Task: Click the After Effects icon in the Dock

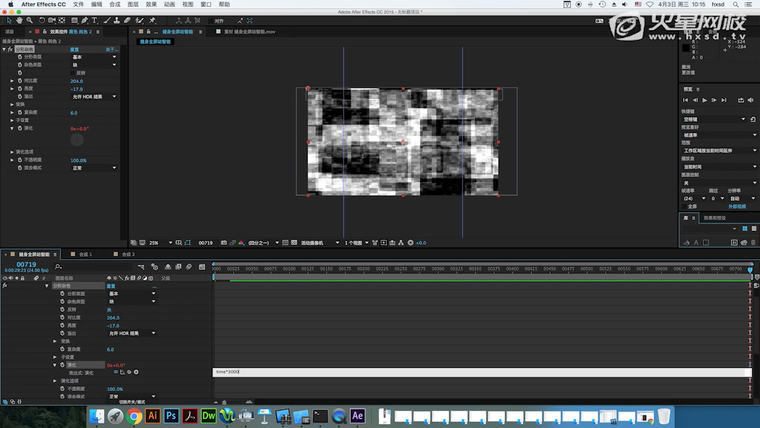Action: 359,415
